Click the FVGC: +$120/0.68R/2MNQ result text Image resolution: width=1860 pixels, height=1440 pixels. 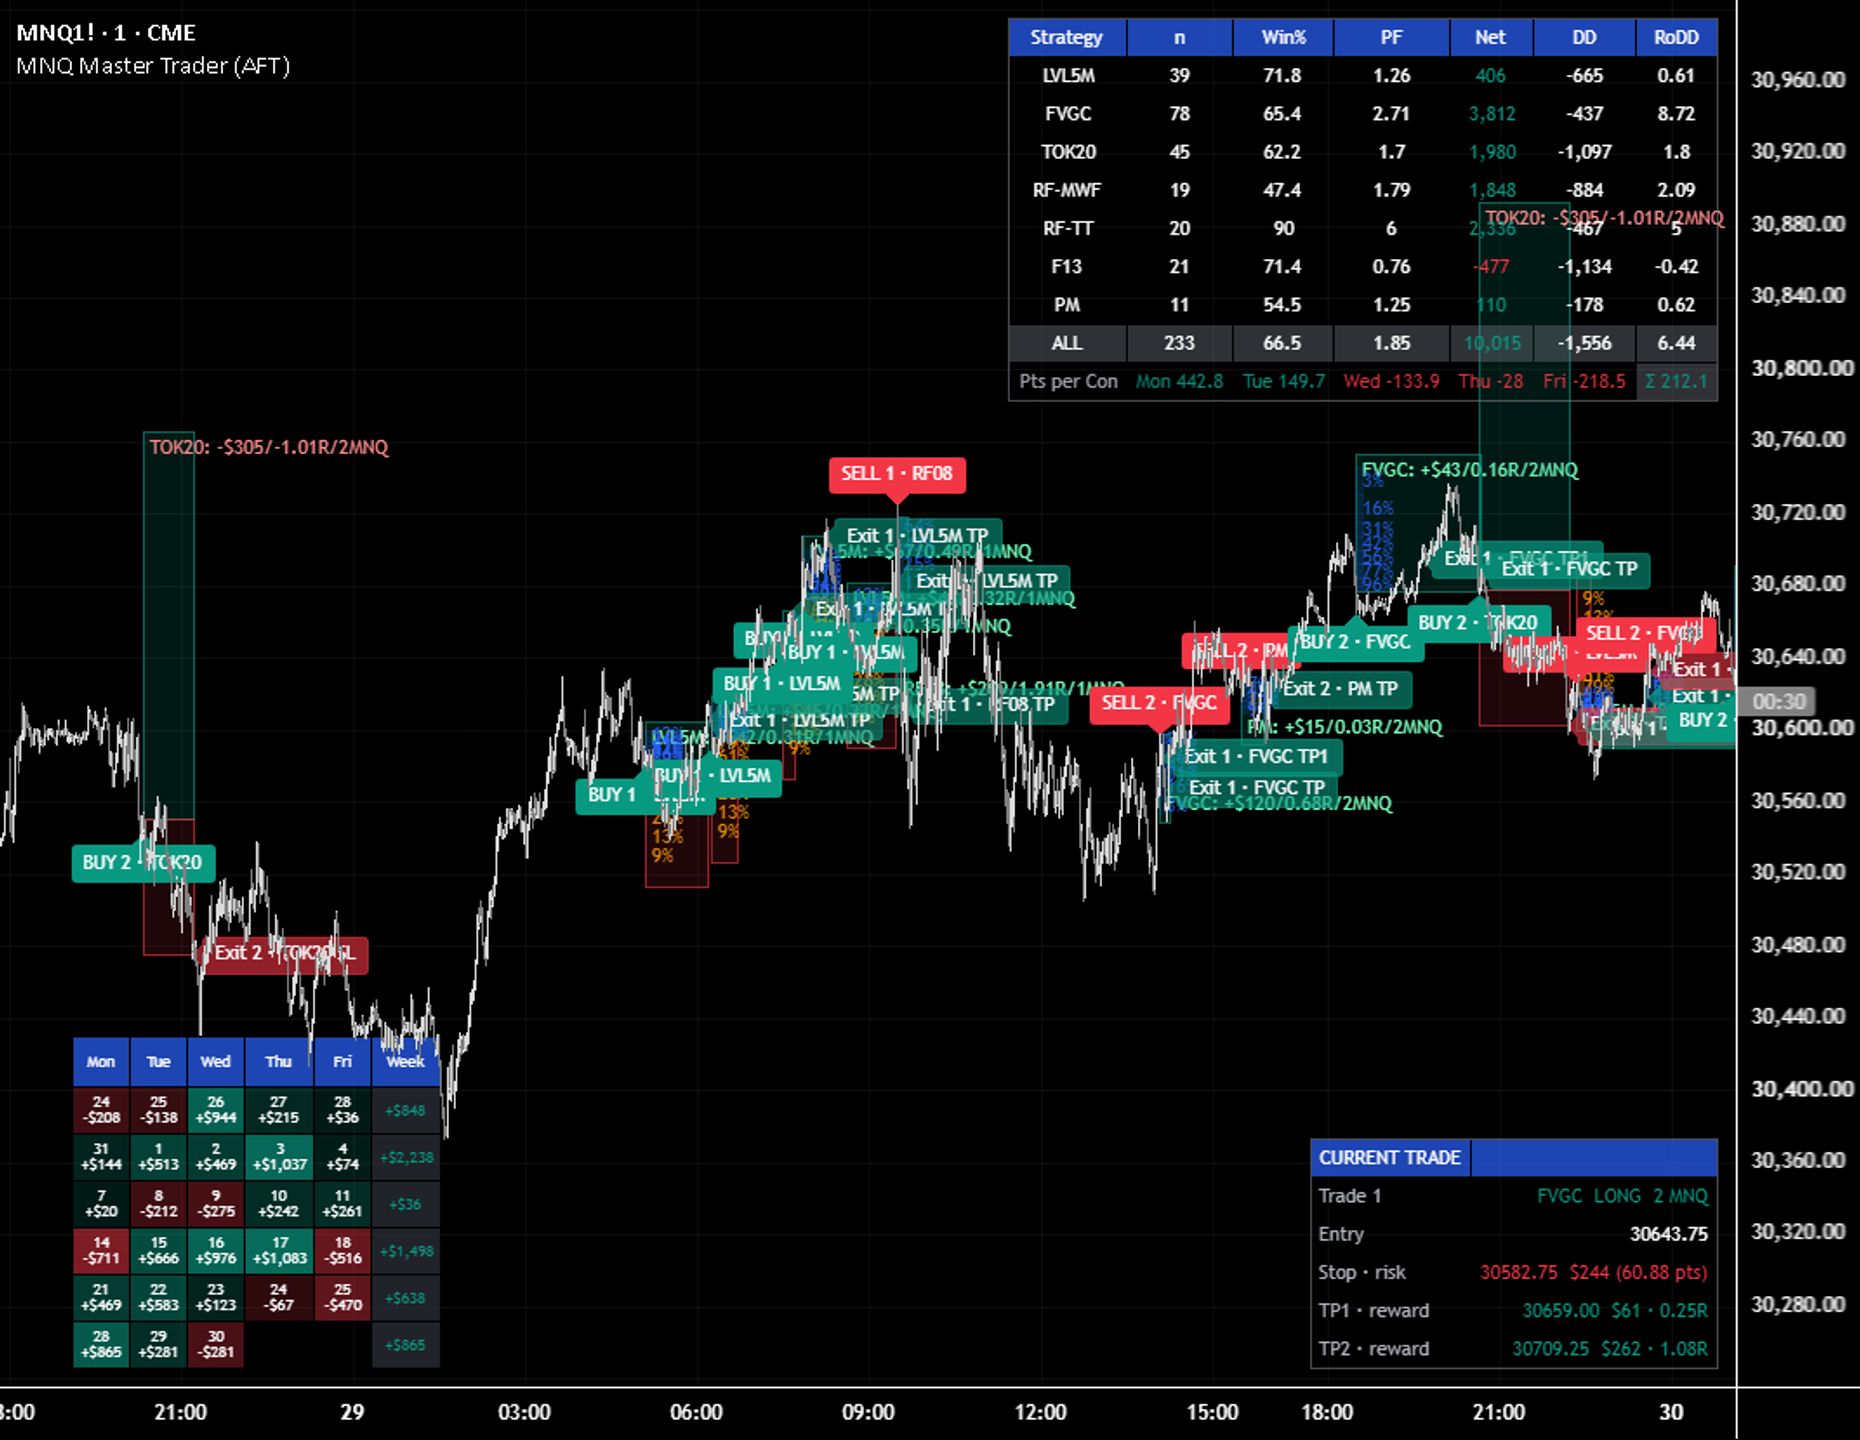point(1279,804)
